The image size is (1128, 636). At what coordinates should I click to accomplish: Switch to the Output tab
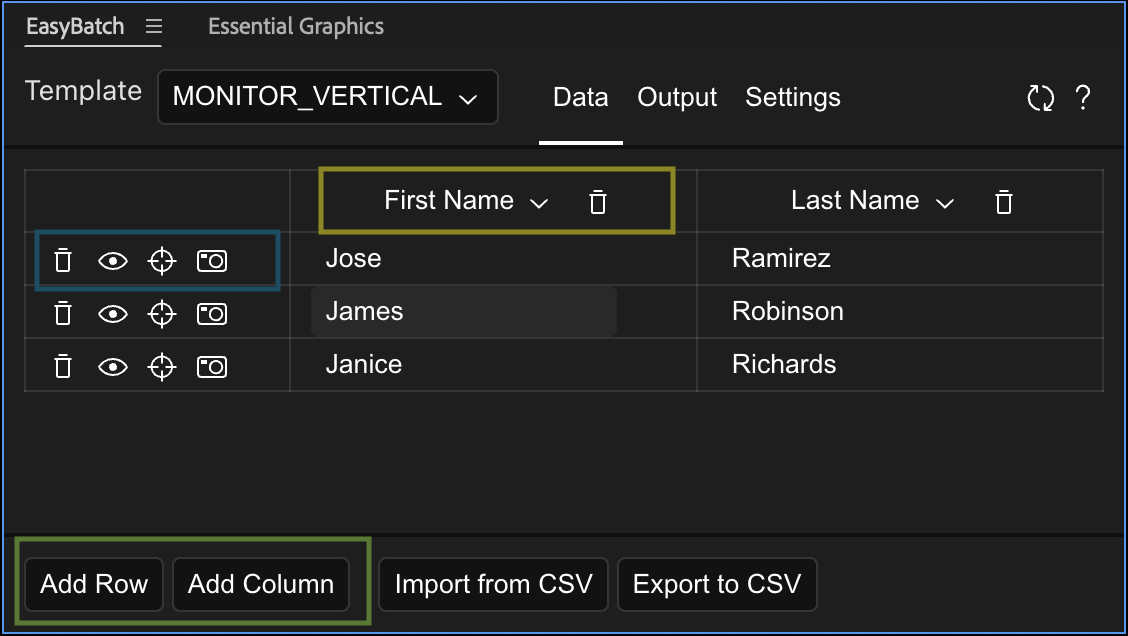pyautogui.click(x=677, y=97)
